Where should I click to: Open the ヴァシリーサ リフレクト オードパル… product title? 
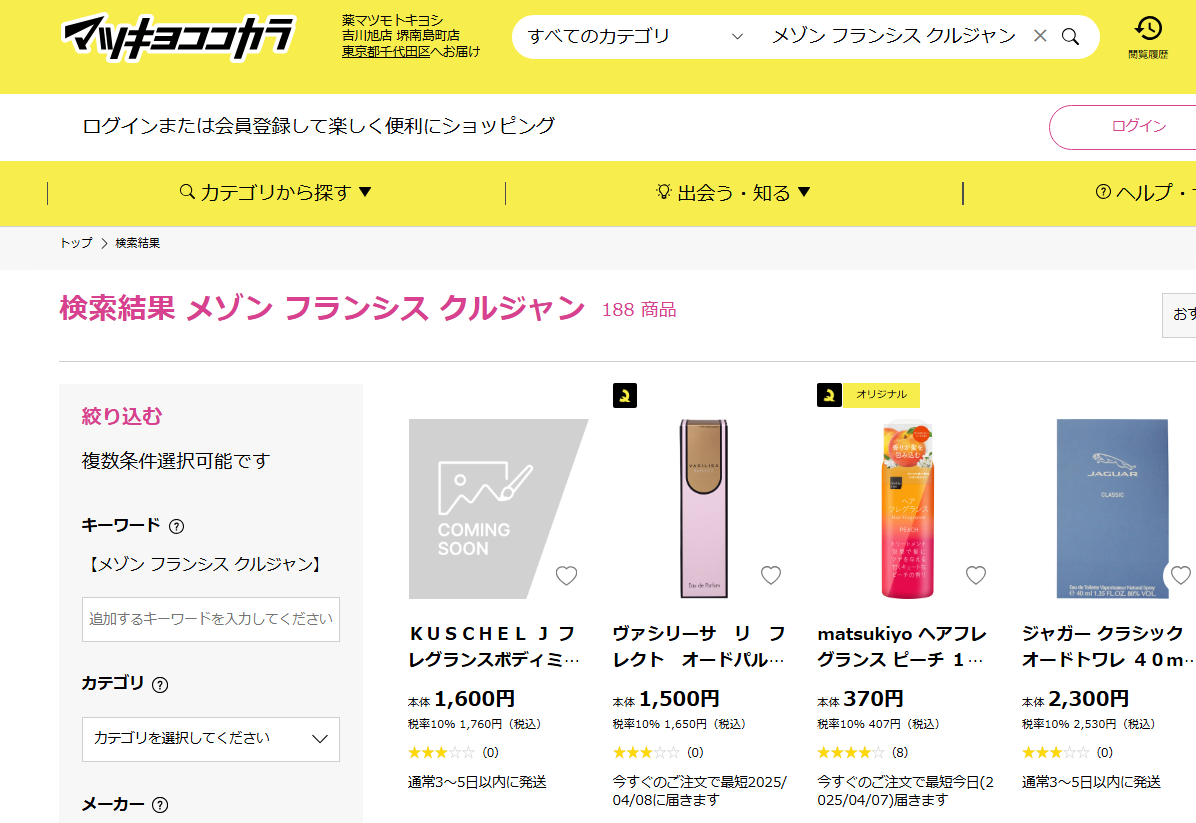click(x=699, y=647)
